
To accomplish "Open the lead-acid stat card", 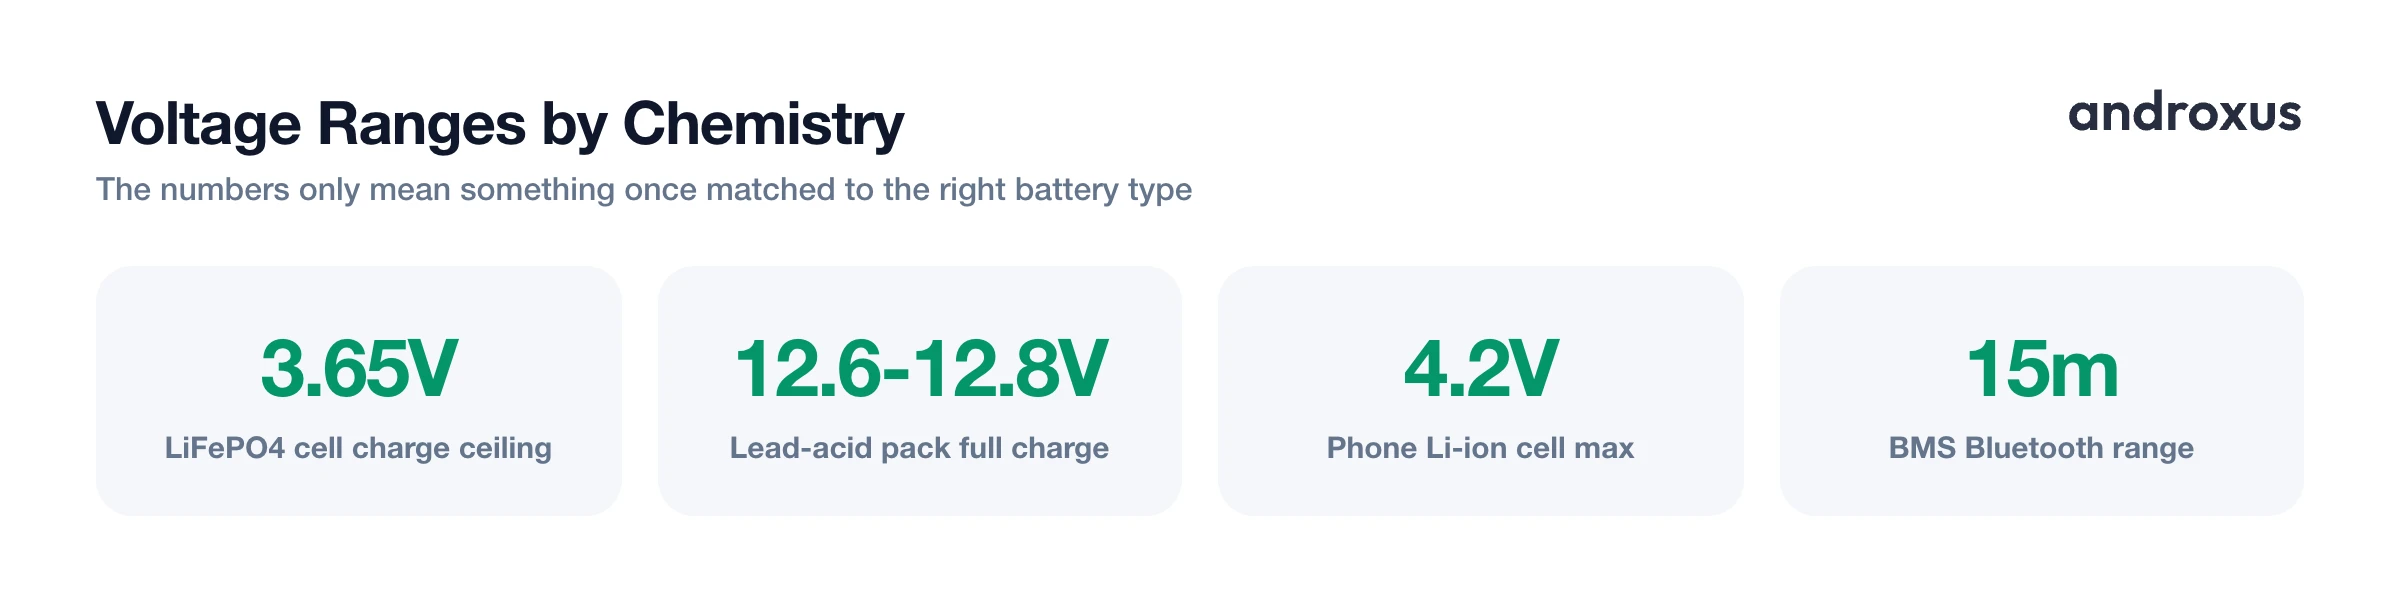I will (920, 391).
